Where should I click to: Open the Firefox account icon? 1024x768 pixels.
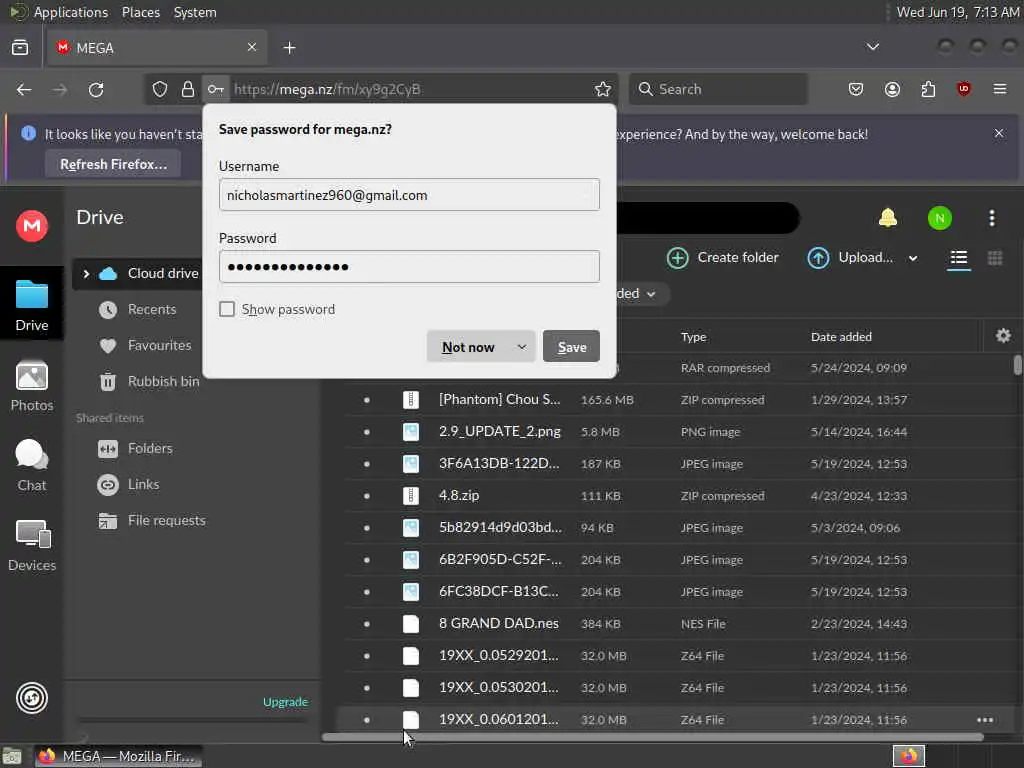(892, 89)
